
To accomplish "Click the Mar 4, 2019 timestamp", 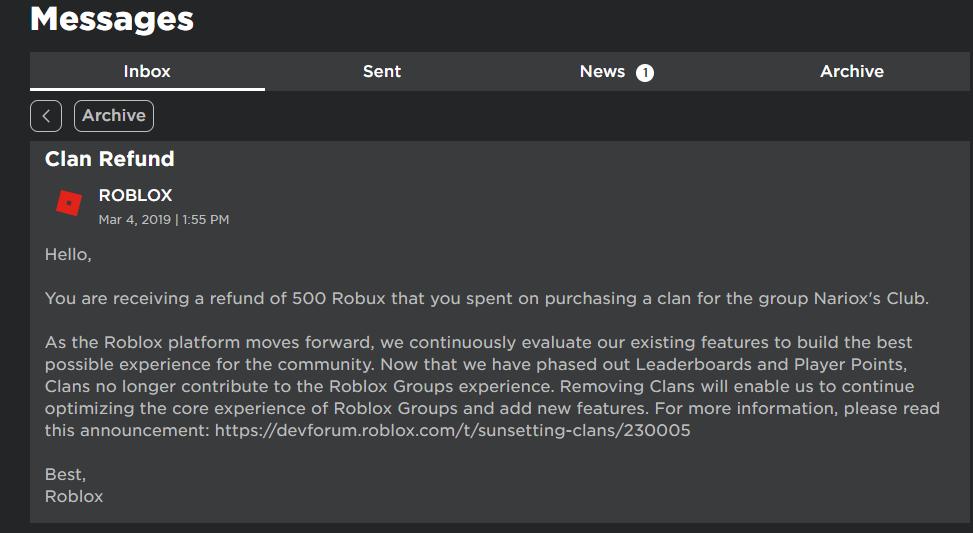I will coord(164,220).
